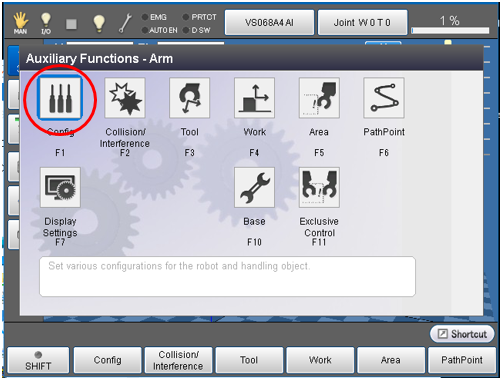This screenshot has width=502, height=380.
Task: Click the AUTO EN status indicator
Action: (x=160, y=30)
